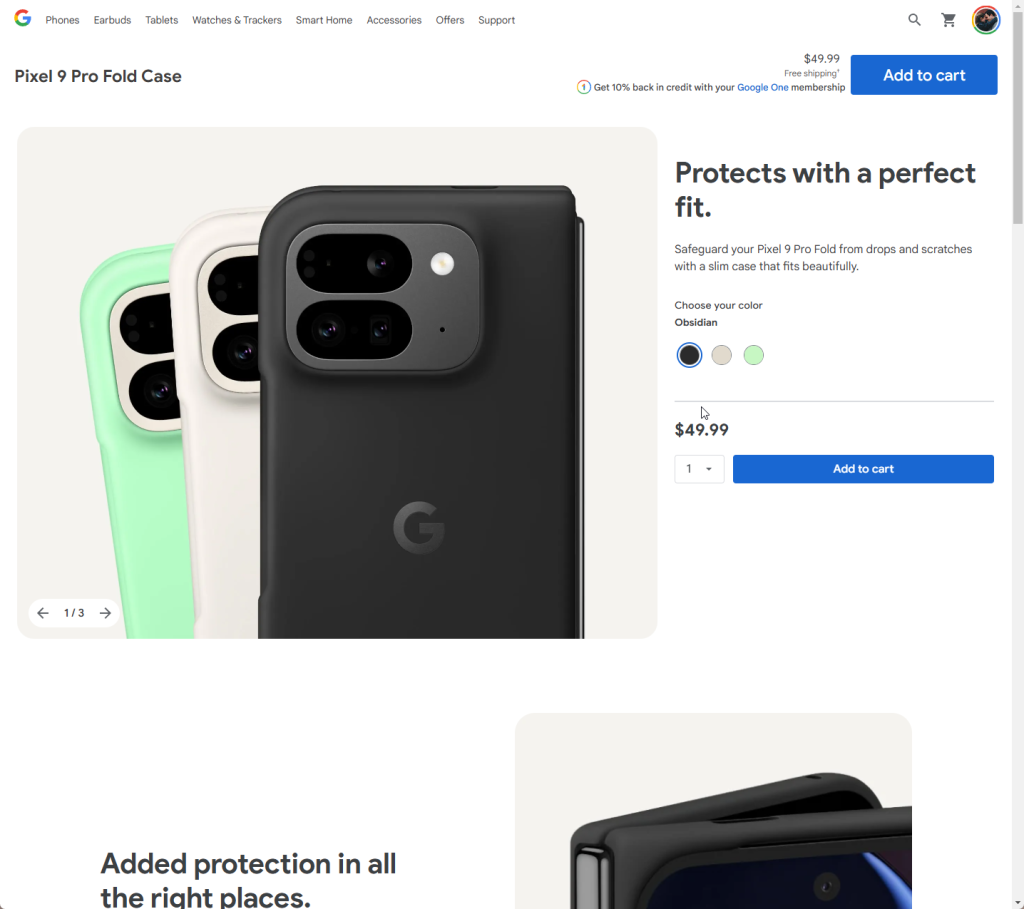Image resolution: width=1024 pixels, height=909 pixels.
Task: Click the top Add to cart button
Action: (x=923, y=75)
